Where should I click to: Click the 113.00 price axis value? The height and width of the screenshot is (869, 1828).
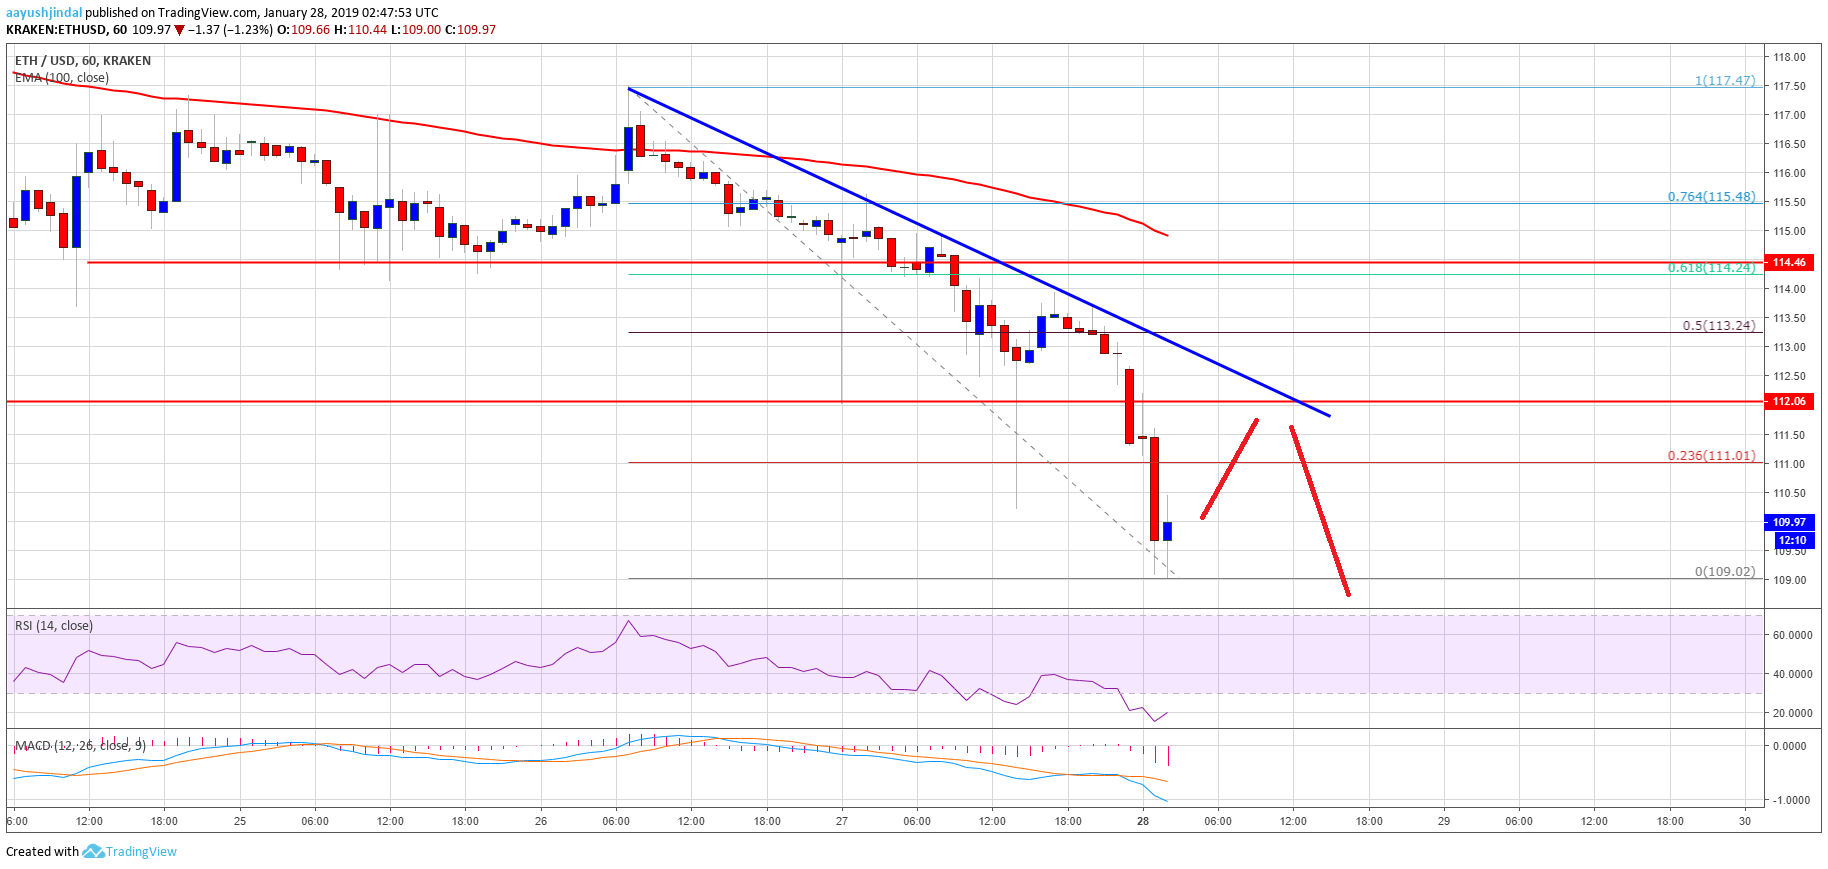click(1789, 347)
